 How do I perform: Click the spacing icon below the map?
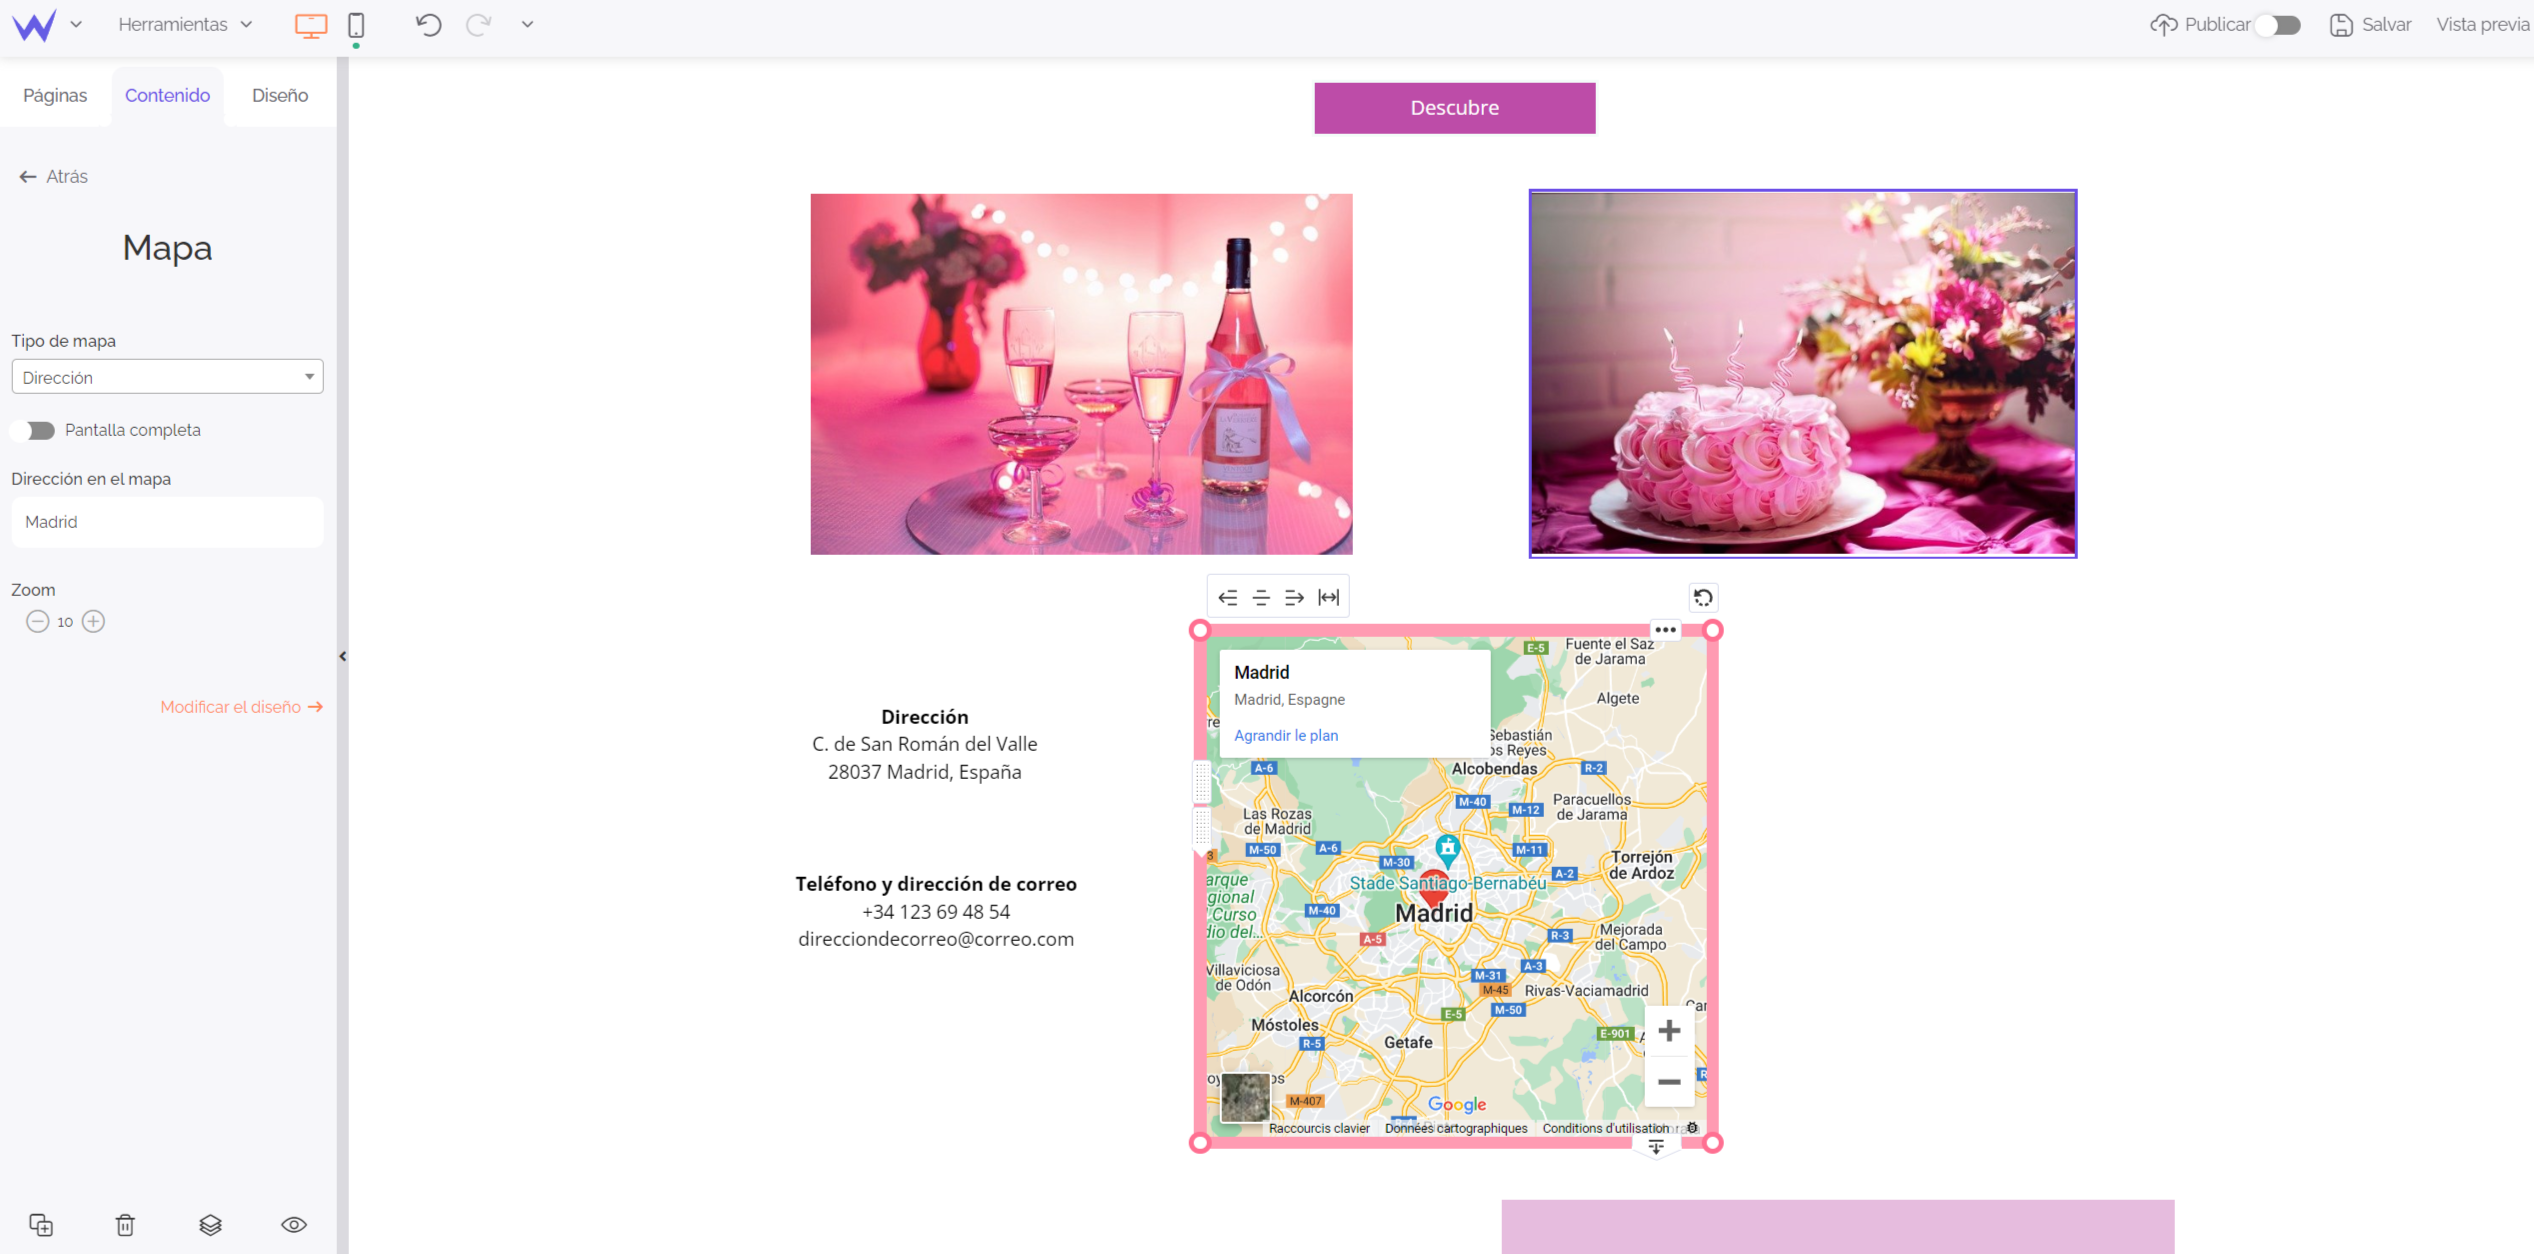click(1656, 1147)
